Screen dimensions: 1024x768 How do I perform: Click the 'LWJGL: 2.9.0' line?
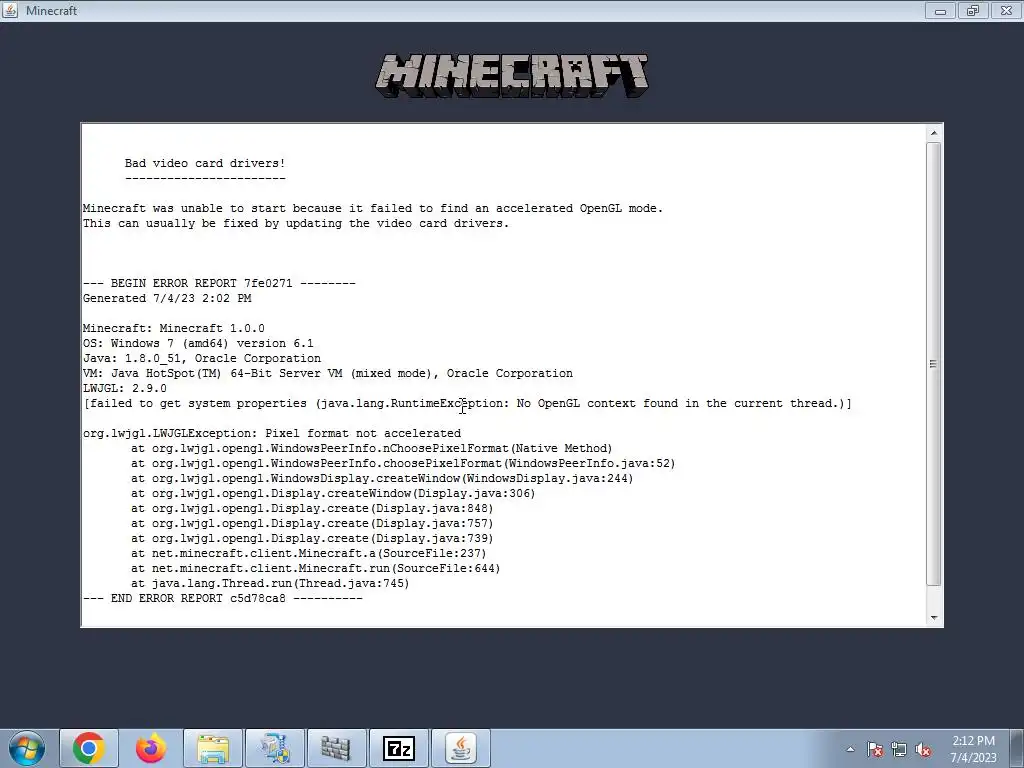click(125, 389)
